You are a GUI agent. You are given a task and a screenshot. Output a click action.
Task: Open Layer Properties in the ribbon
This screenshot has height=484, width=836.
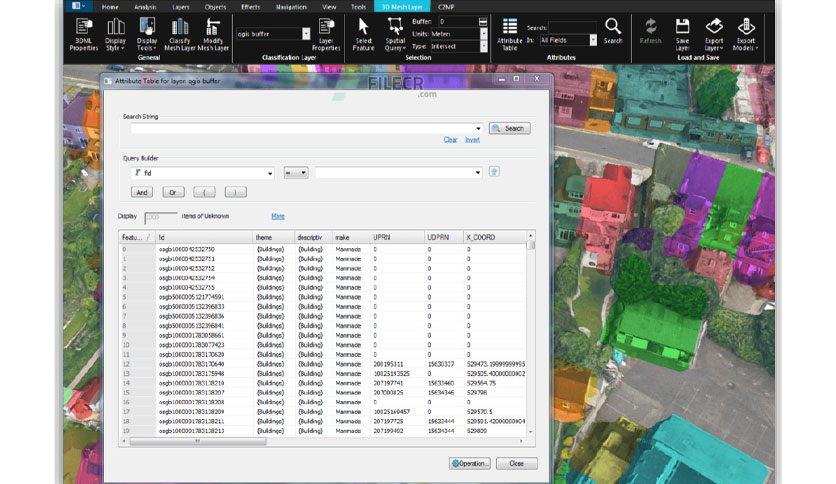tap(326, 35)
